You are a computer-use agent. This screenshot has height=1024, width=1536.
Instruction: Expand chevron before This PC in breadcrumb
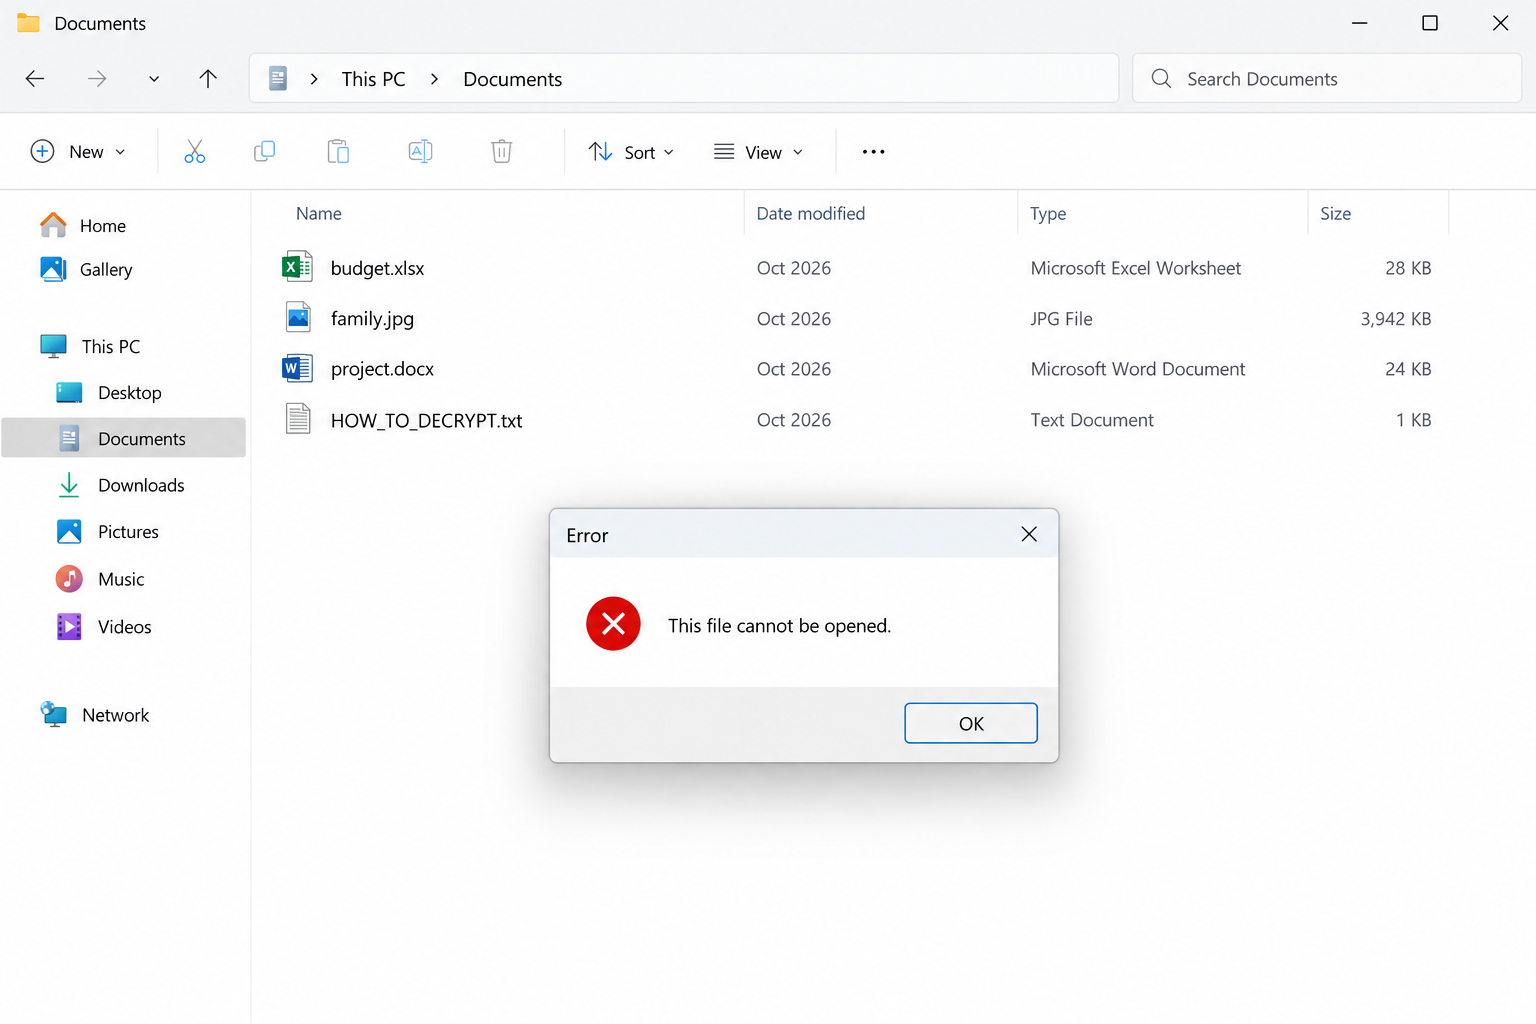click(314, 79)
